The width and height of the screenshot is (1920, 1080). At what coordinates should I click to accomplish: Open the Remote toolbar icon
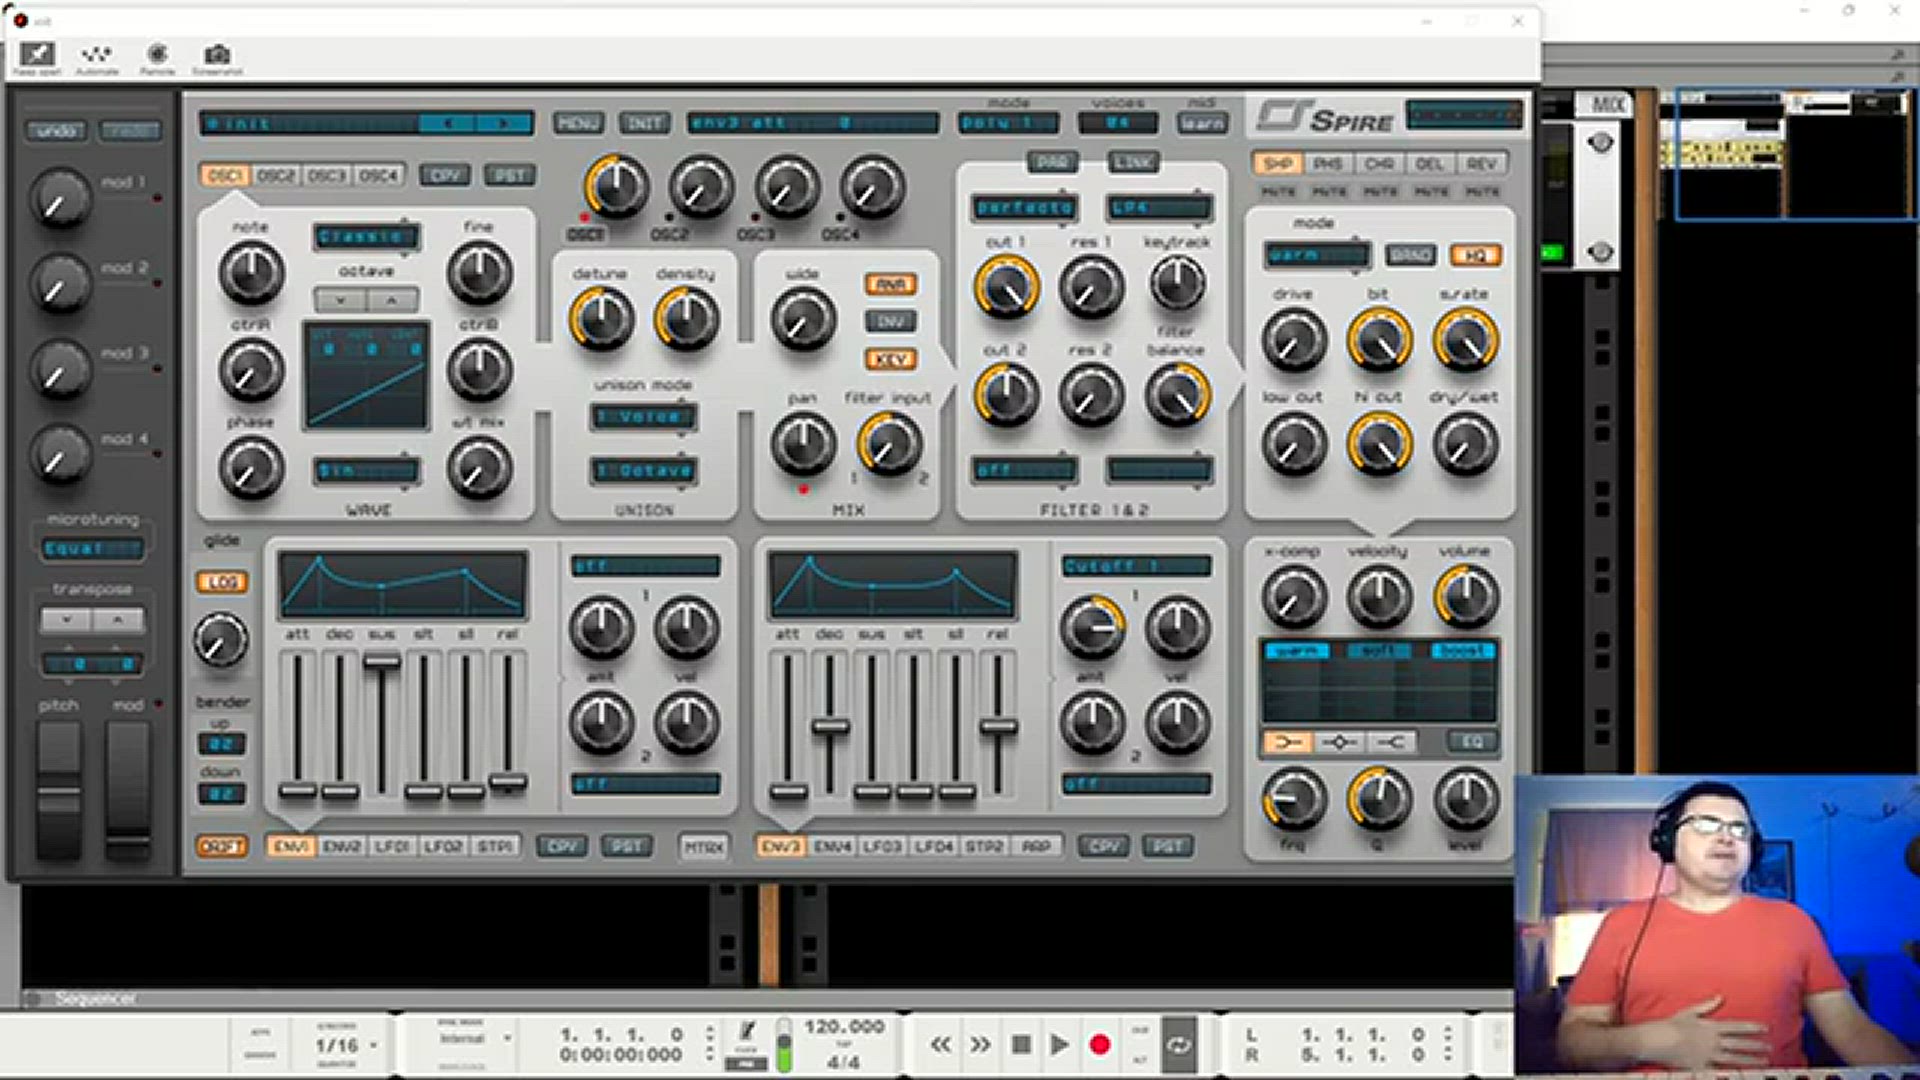coord(157,56)
